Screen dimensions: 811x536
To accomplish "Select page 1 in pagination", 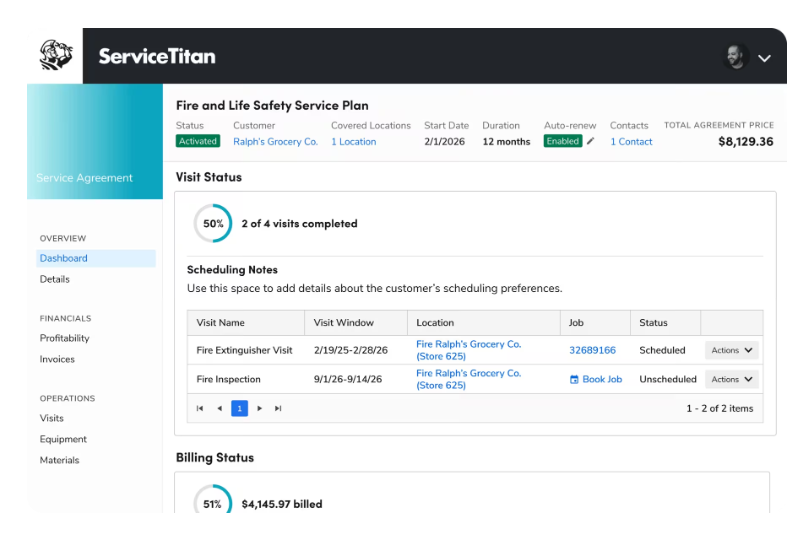I will coord(239,408).
